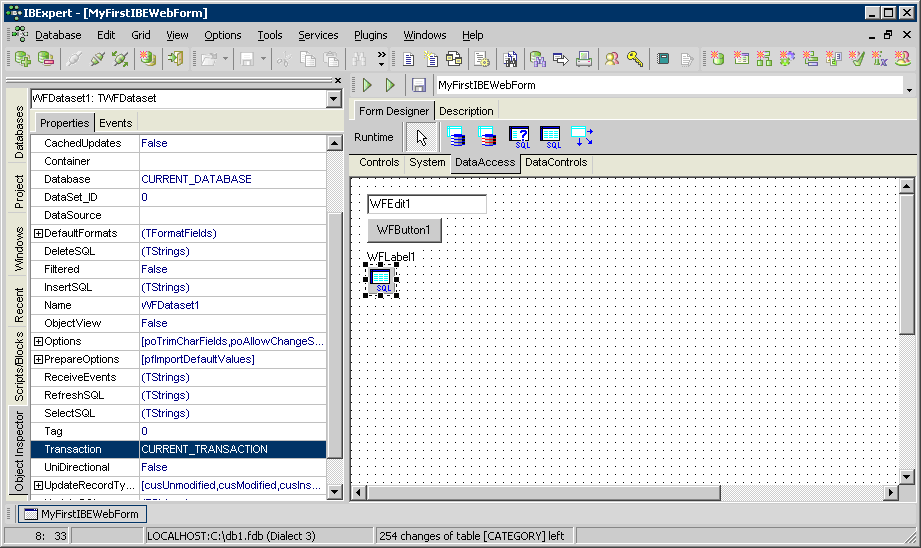This screenshot has width=921, height=548.
Task: Switch to the System palette tab
Action: point(427,162)
